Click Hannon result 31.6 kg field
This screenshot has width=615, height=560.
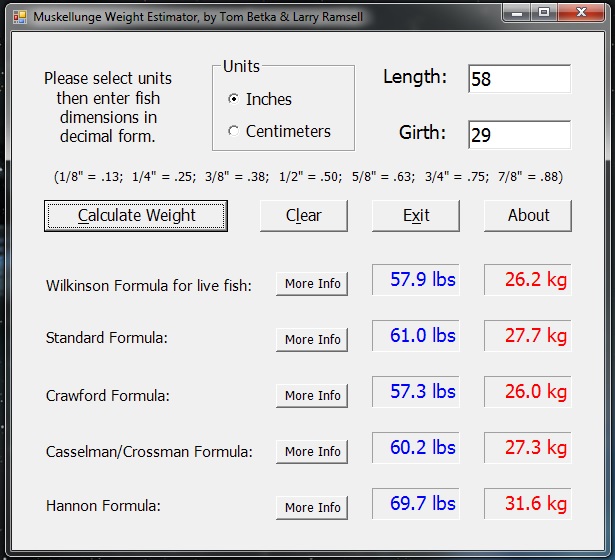click(x=528, y=504)
